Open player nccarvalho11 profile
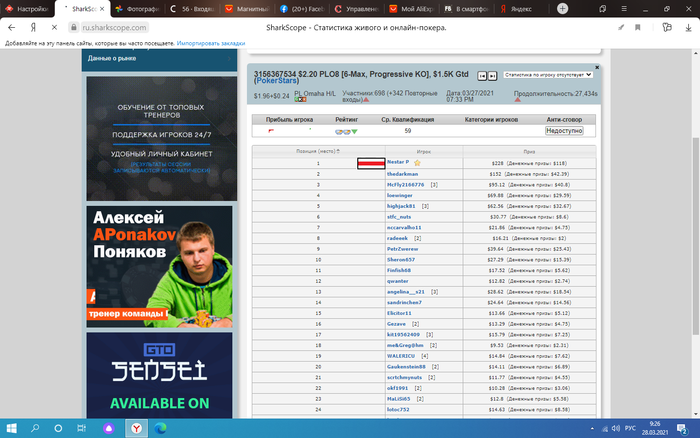Viewport: 700px width, 438px height. click(404, 228)
